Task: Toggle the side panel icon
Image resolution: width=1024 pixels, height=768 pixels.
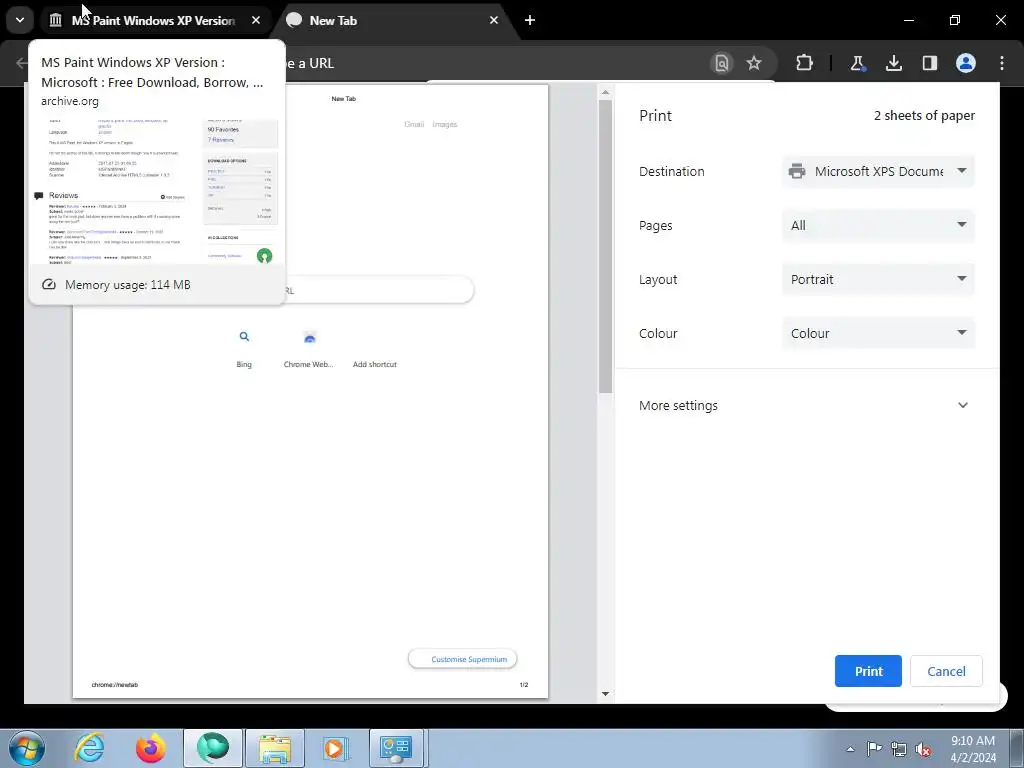Action: [929, 63]
